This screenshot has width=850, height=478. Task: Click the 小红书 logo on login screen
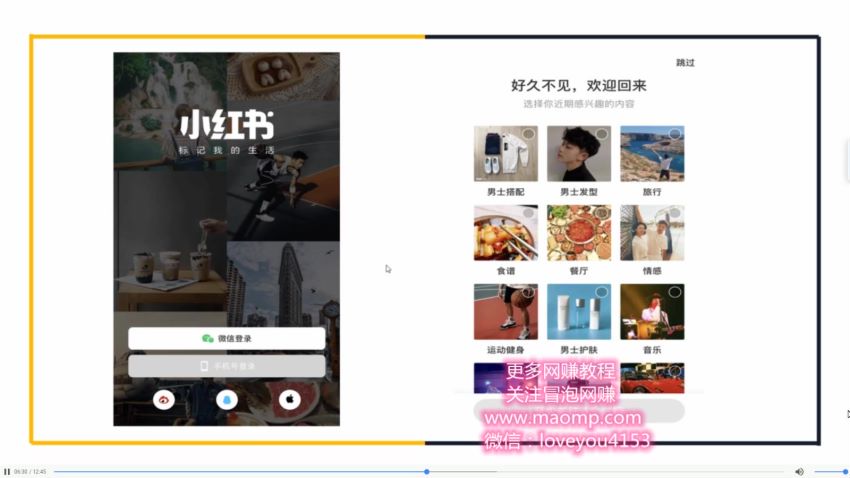tap(227, 125)
